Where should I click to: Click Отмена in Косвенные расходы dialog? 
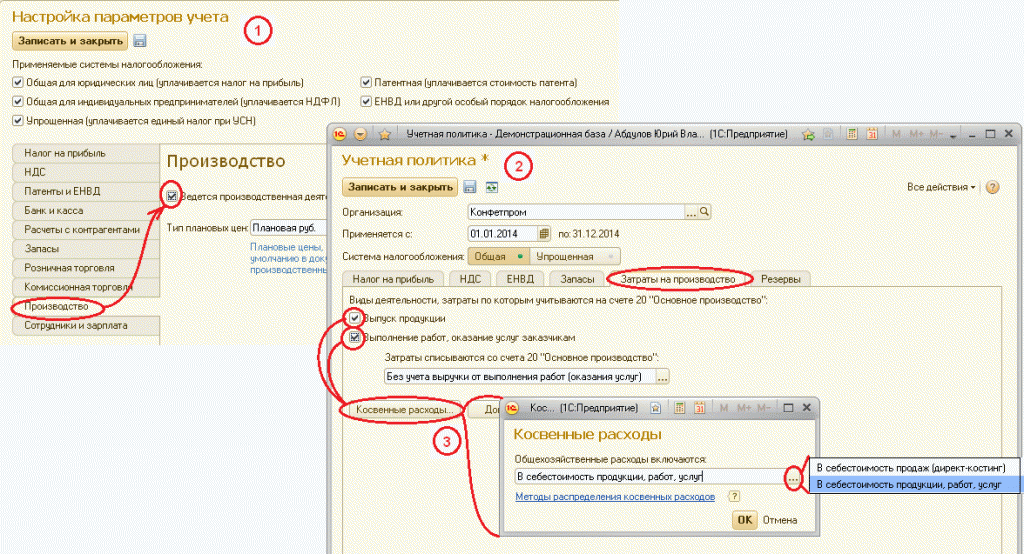point(780,521)
